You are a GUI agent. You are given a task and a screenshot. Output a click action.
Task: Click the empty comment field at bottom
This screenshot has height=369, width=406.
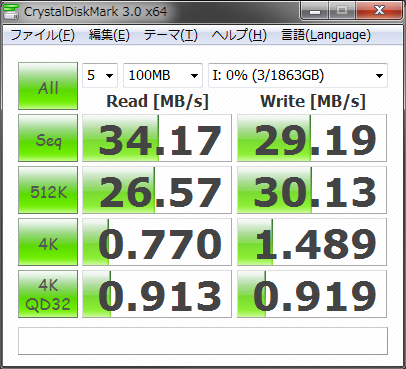tap(203, 341)
